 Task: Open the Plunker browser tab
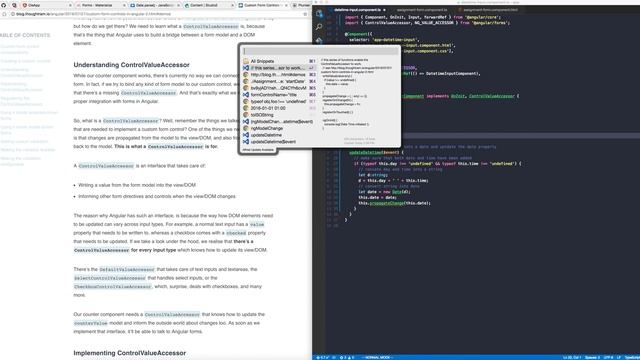(302, 5)
